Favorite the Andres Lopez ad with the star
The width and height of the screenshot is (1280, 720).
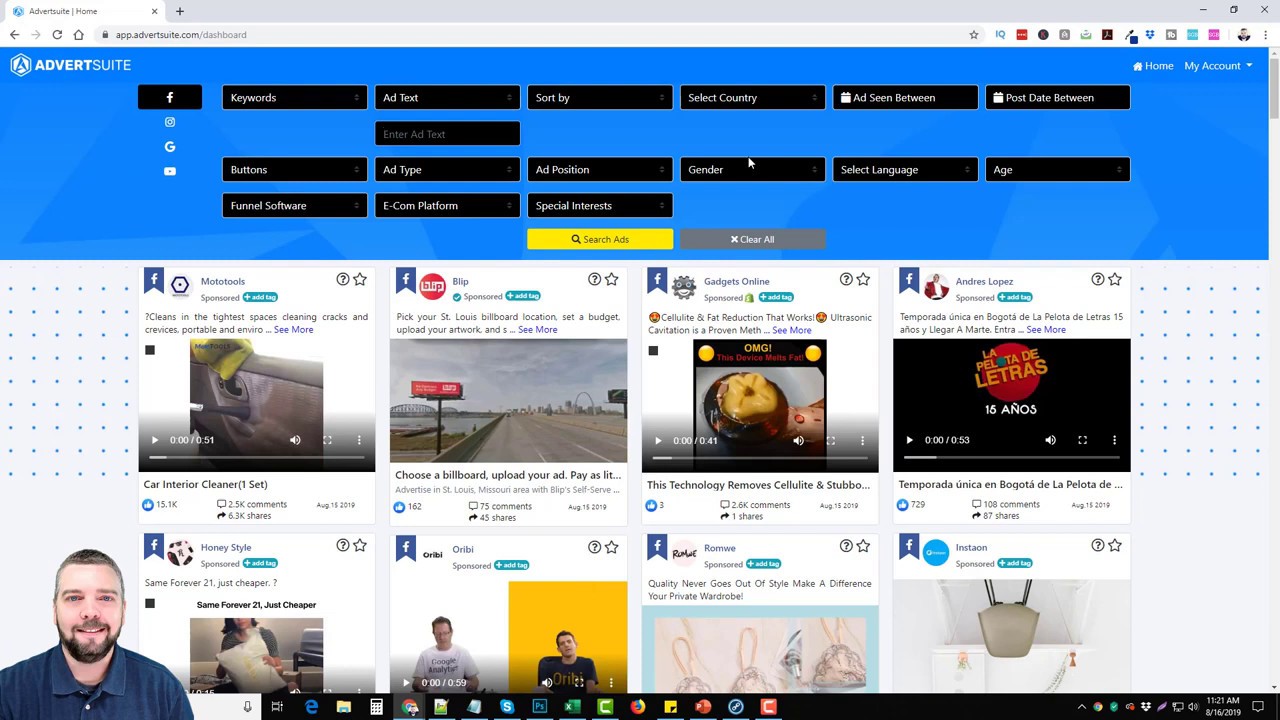click(1115, 280)
